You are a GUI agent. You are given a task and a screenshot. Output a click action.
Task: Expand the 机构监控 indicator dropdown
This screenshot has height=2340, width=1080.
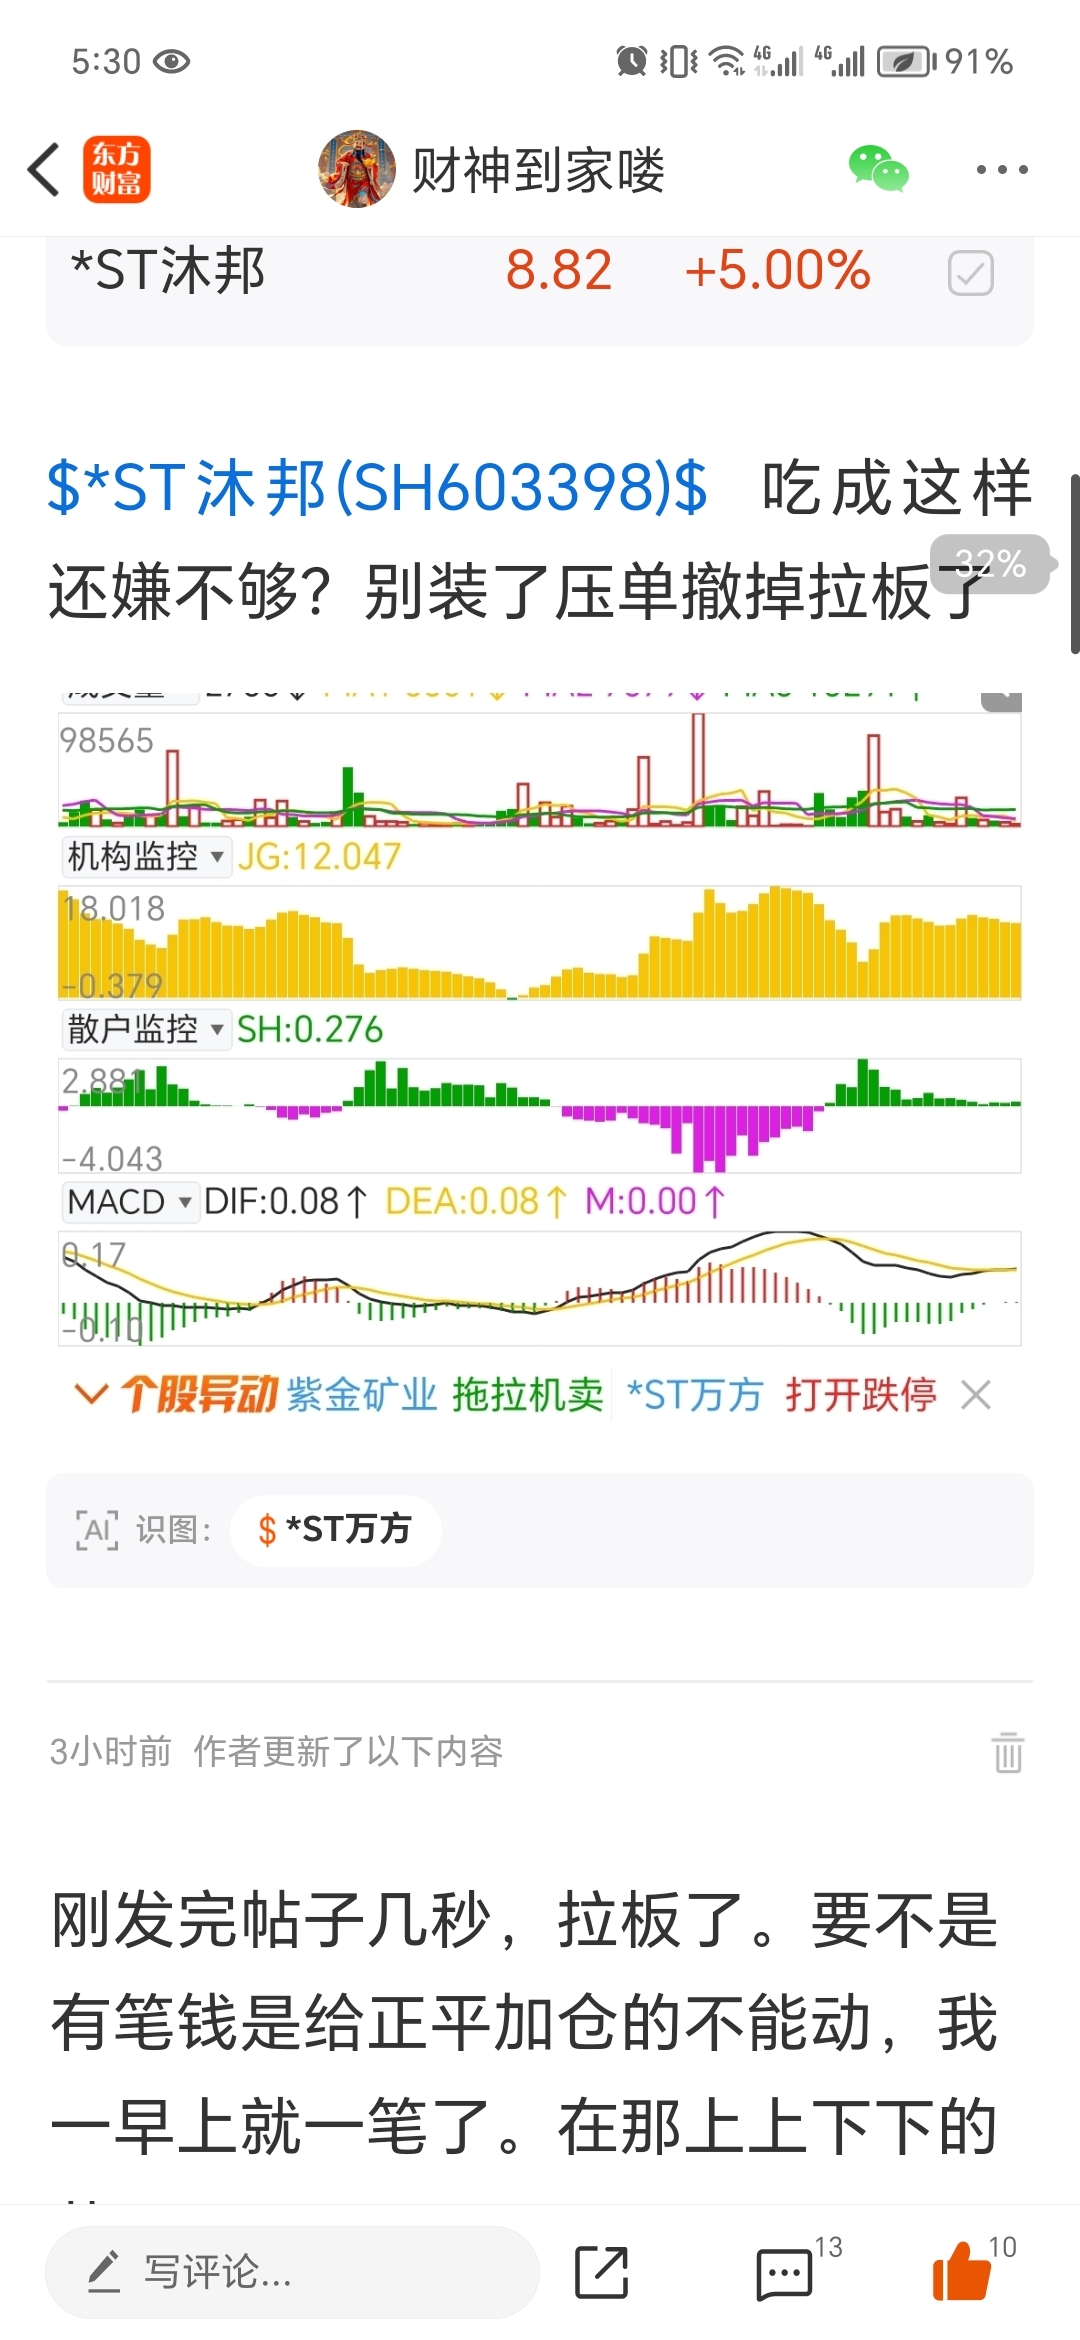point(145,857)
